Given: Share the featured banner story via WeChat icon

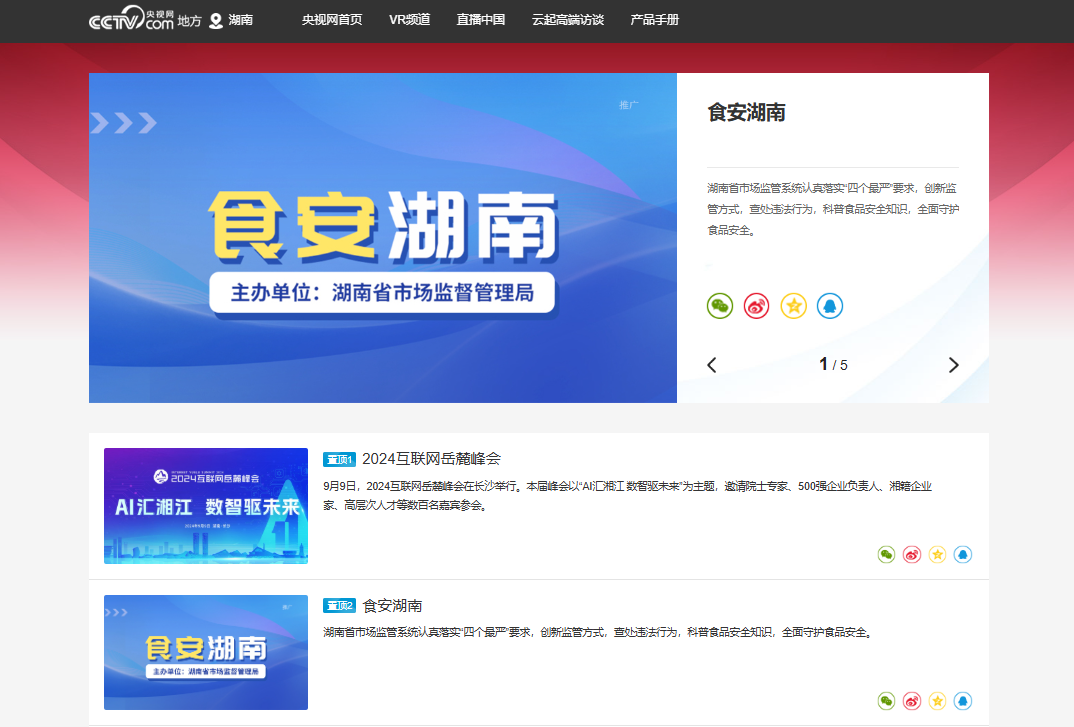Looking at the screenshot, I should point(720,306).
